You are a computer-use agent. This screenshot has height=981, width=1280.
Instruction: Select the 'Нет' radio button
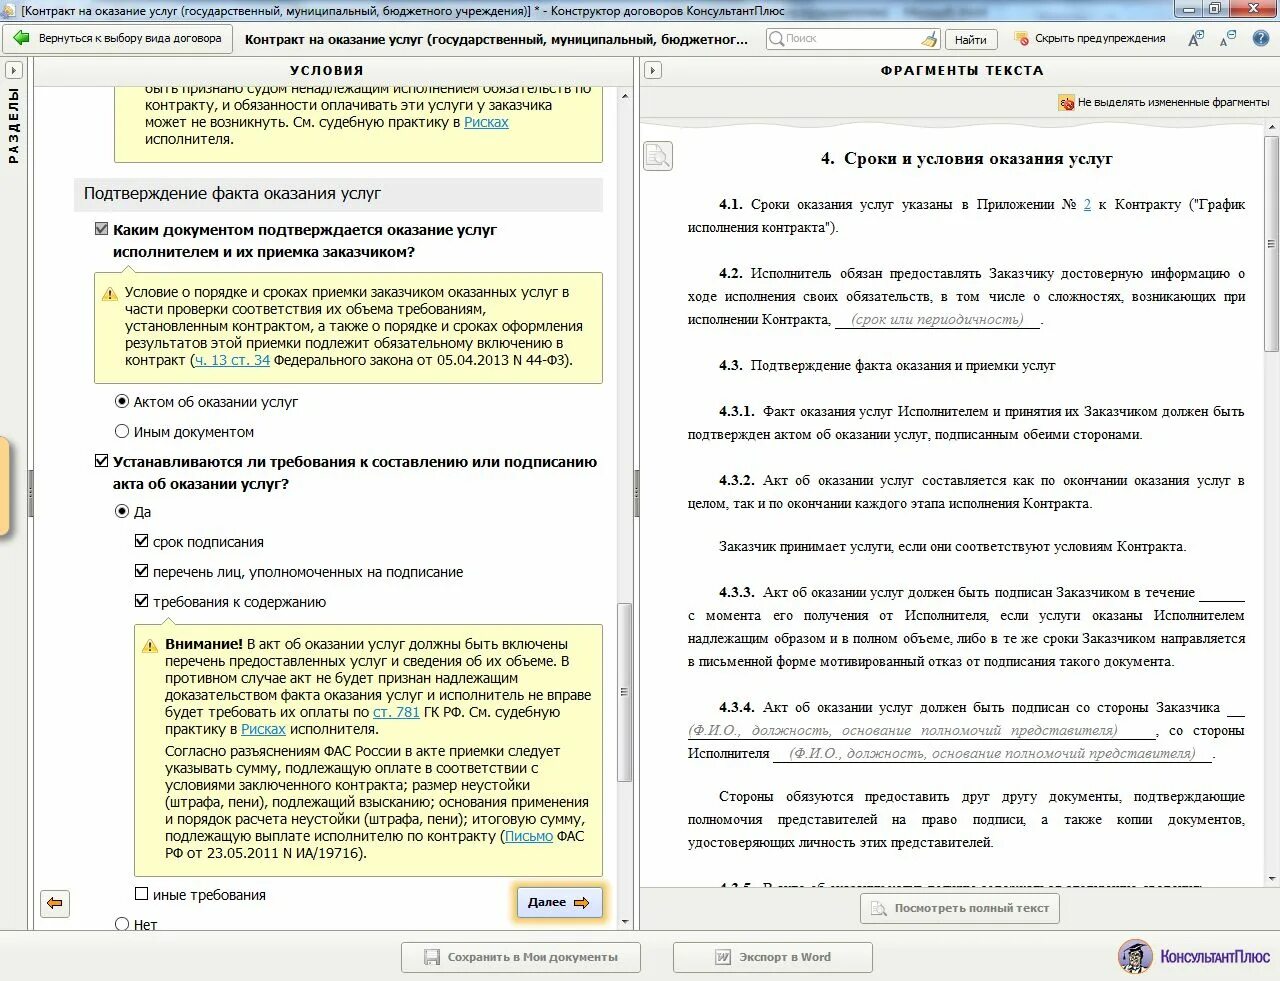point(122,924)
